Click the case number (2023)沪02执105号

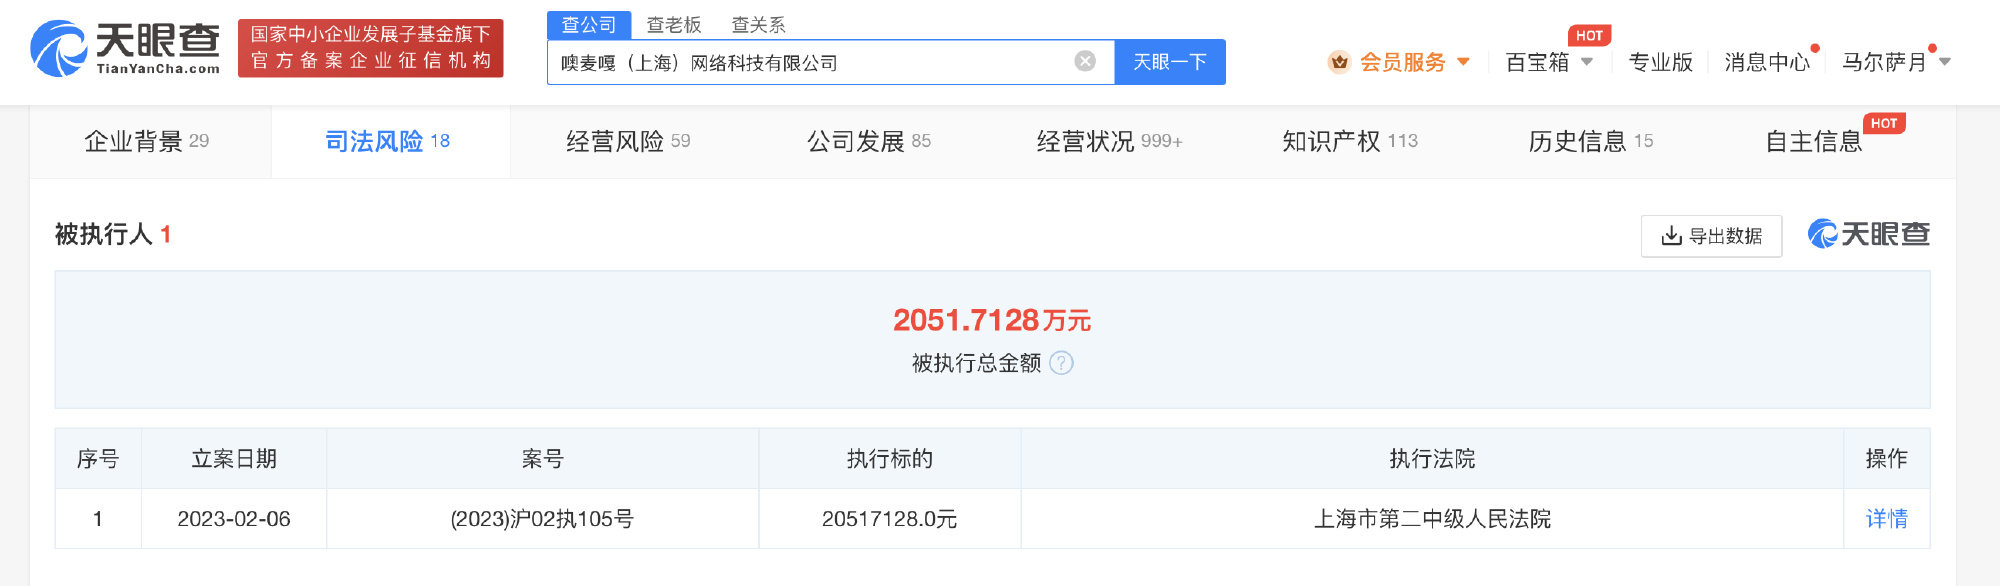[x=542, y=519]
